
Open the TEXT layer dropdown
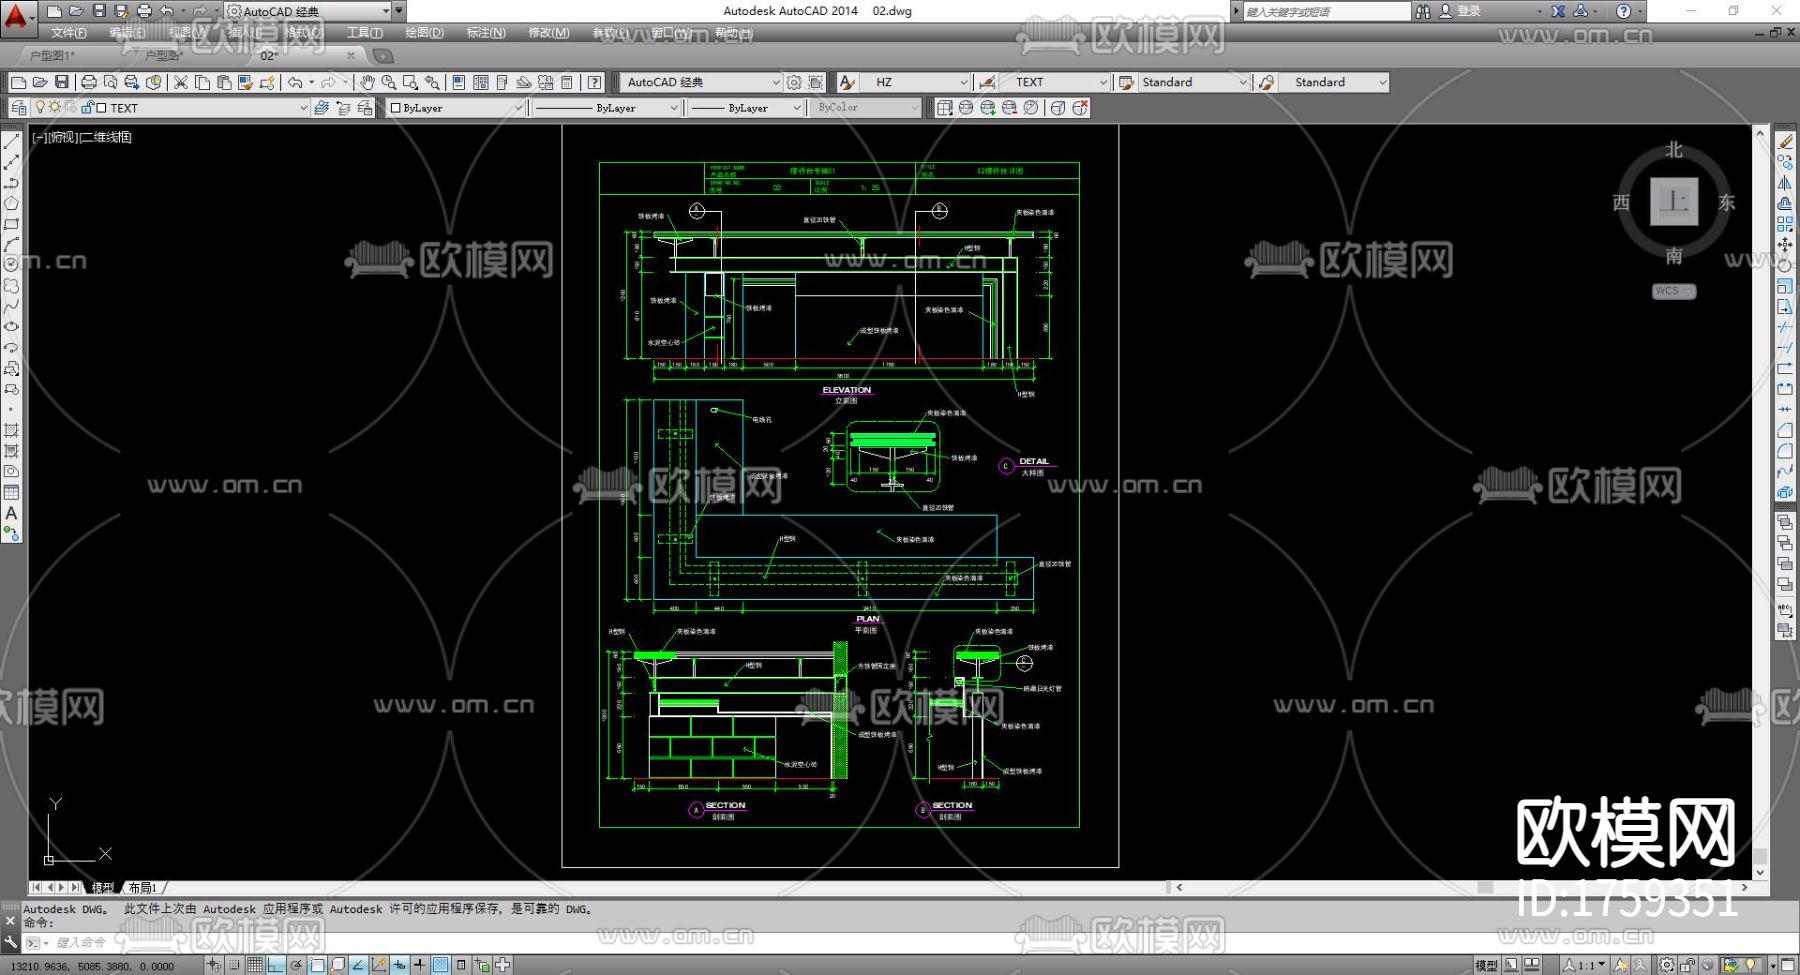[303, 108]
